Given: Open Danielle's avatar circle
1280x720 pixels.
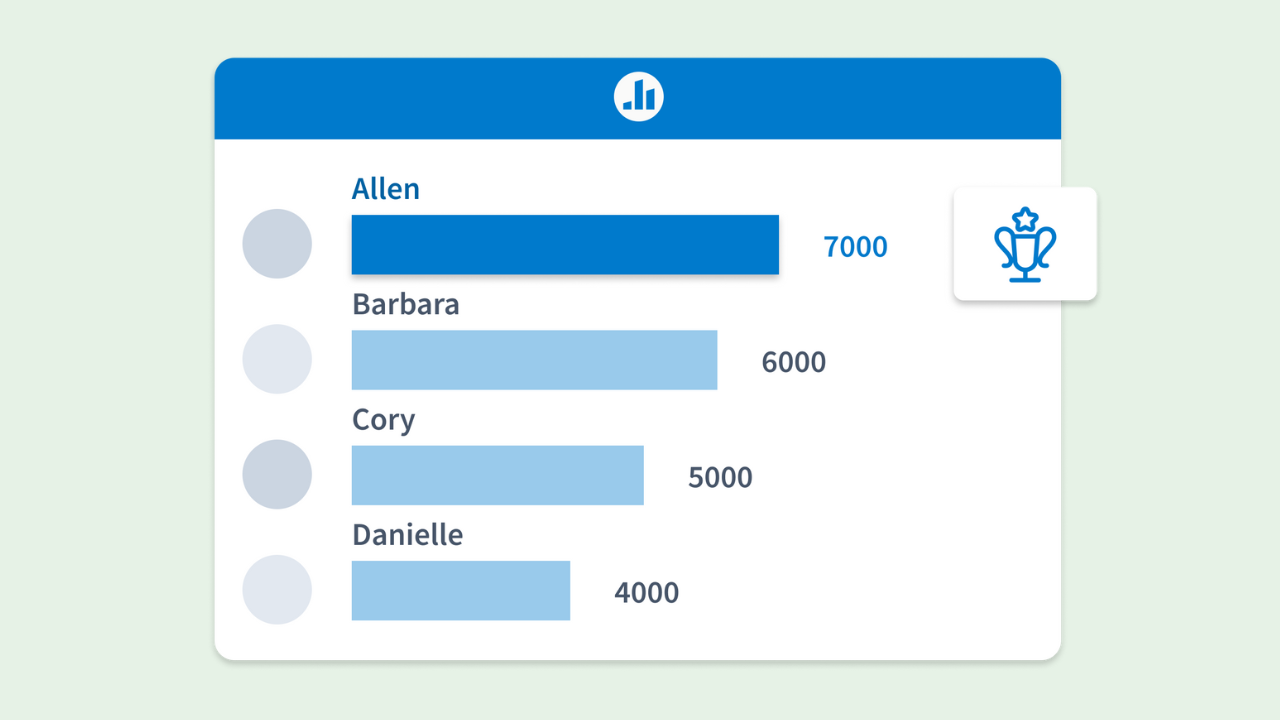Looking at the screenshot, I should click(x=277, y=590).
